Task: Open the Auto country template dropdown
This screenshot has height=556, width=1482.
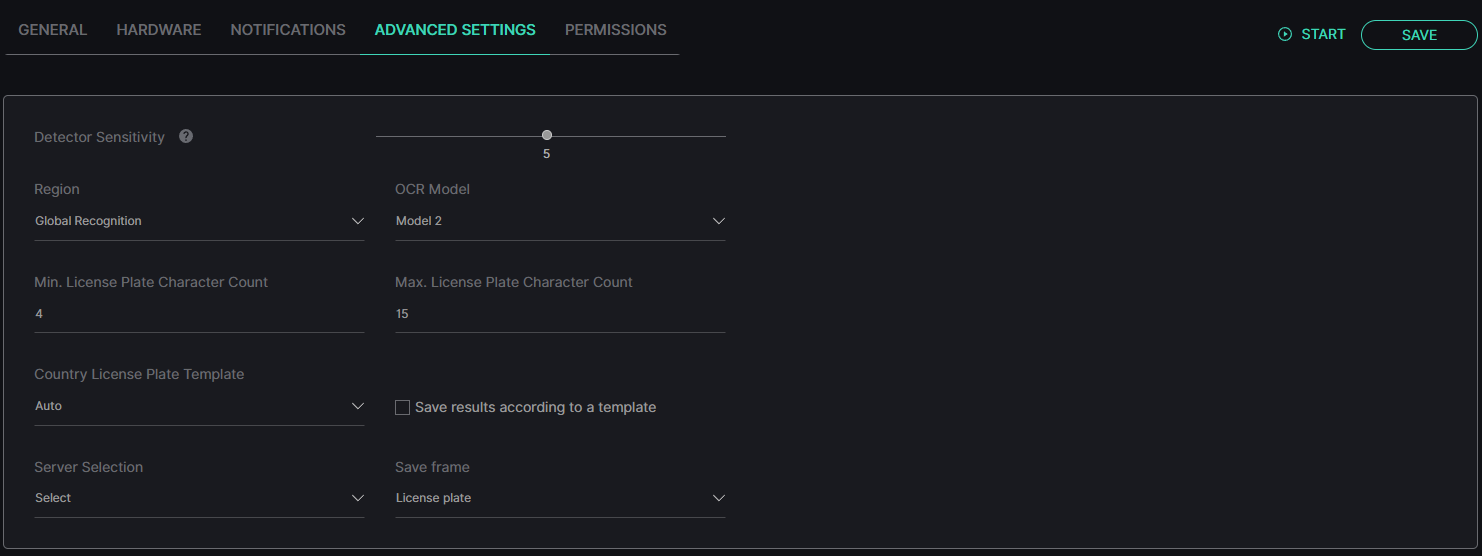Action: pyautogui.click(x=199, y=406)
